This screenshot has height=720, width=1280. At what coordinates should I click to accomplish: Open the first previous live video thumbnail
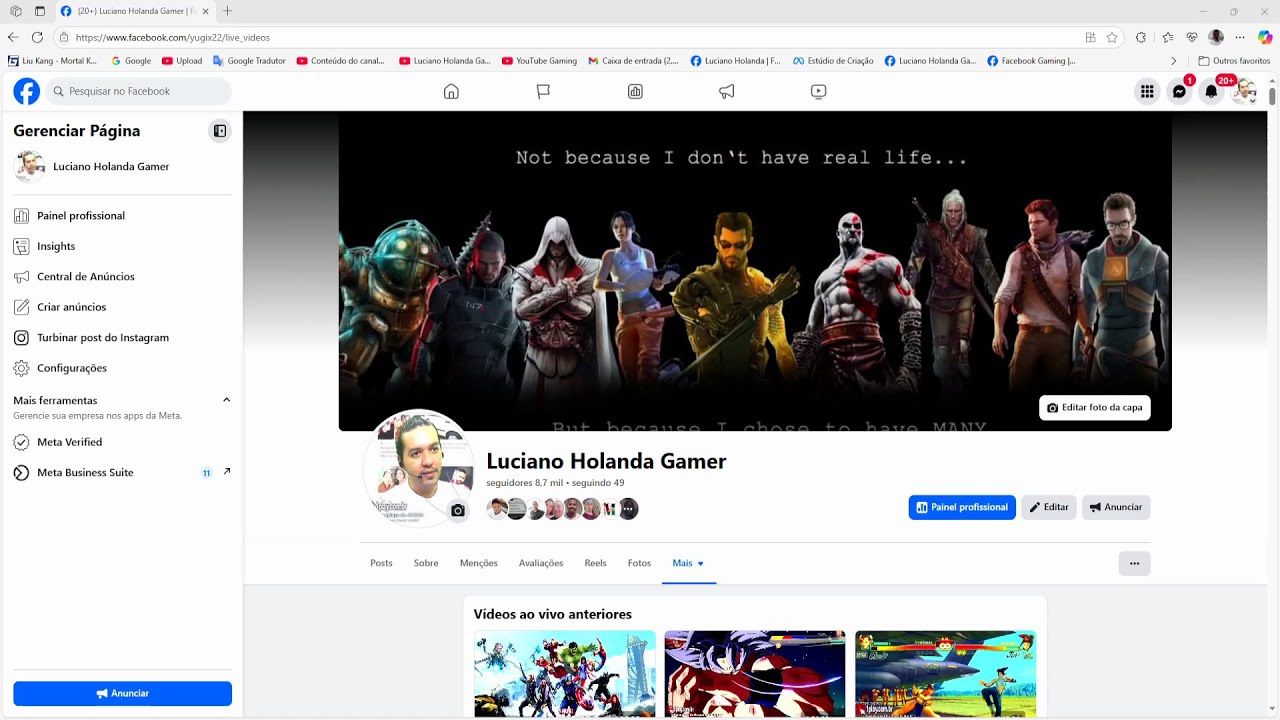[564, 673]
